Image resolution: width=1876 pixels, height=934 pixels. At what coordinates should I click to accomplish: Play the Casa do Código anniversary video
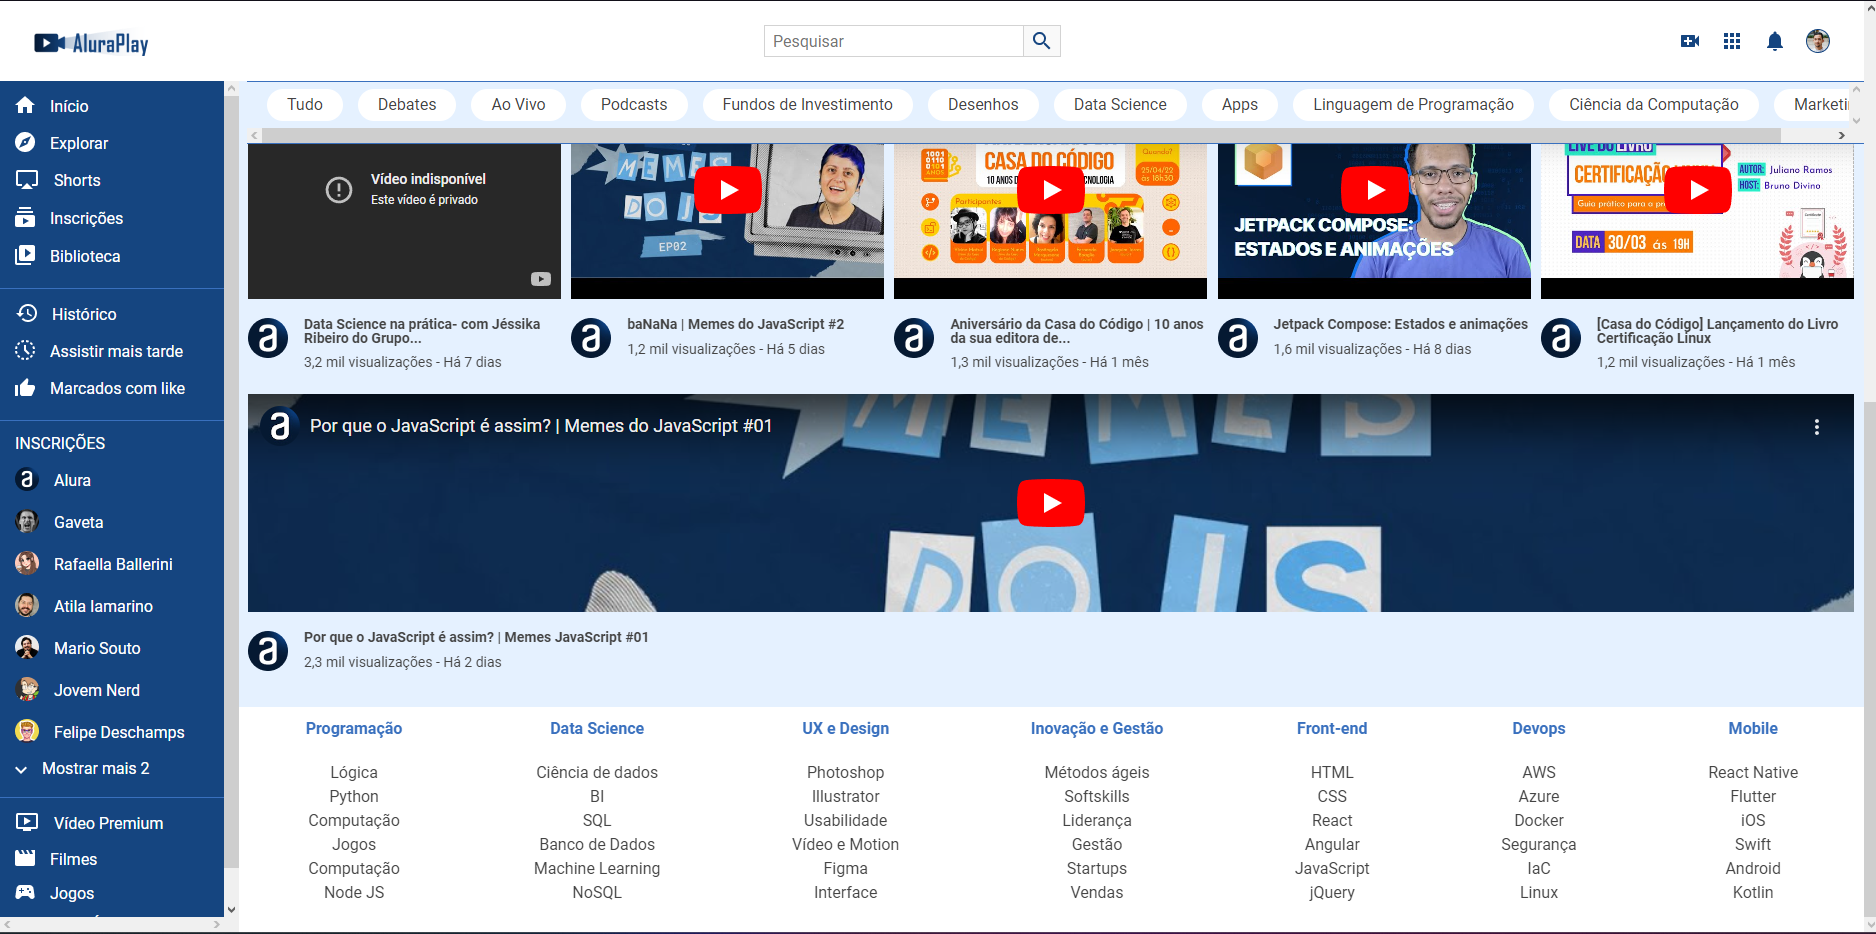[x=1051, y=190]
